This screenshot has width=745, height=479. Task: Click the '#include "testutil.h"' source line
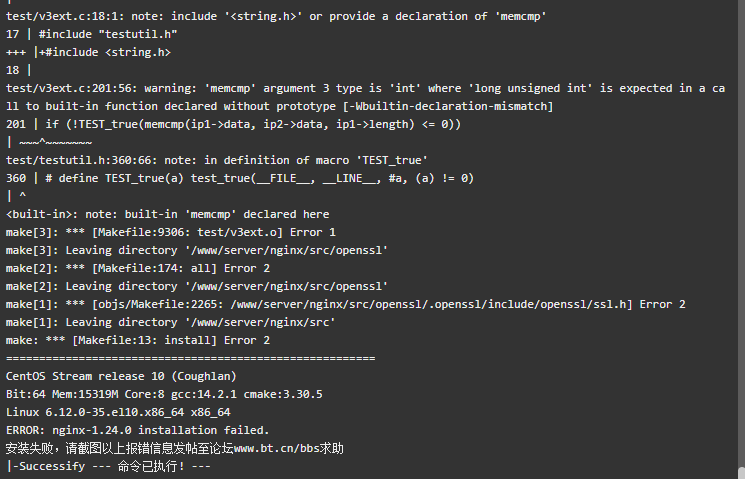91,34
